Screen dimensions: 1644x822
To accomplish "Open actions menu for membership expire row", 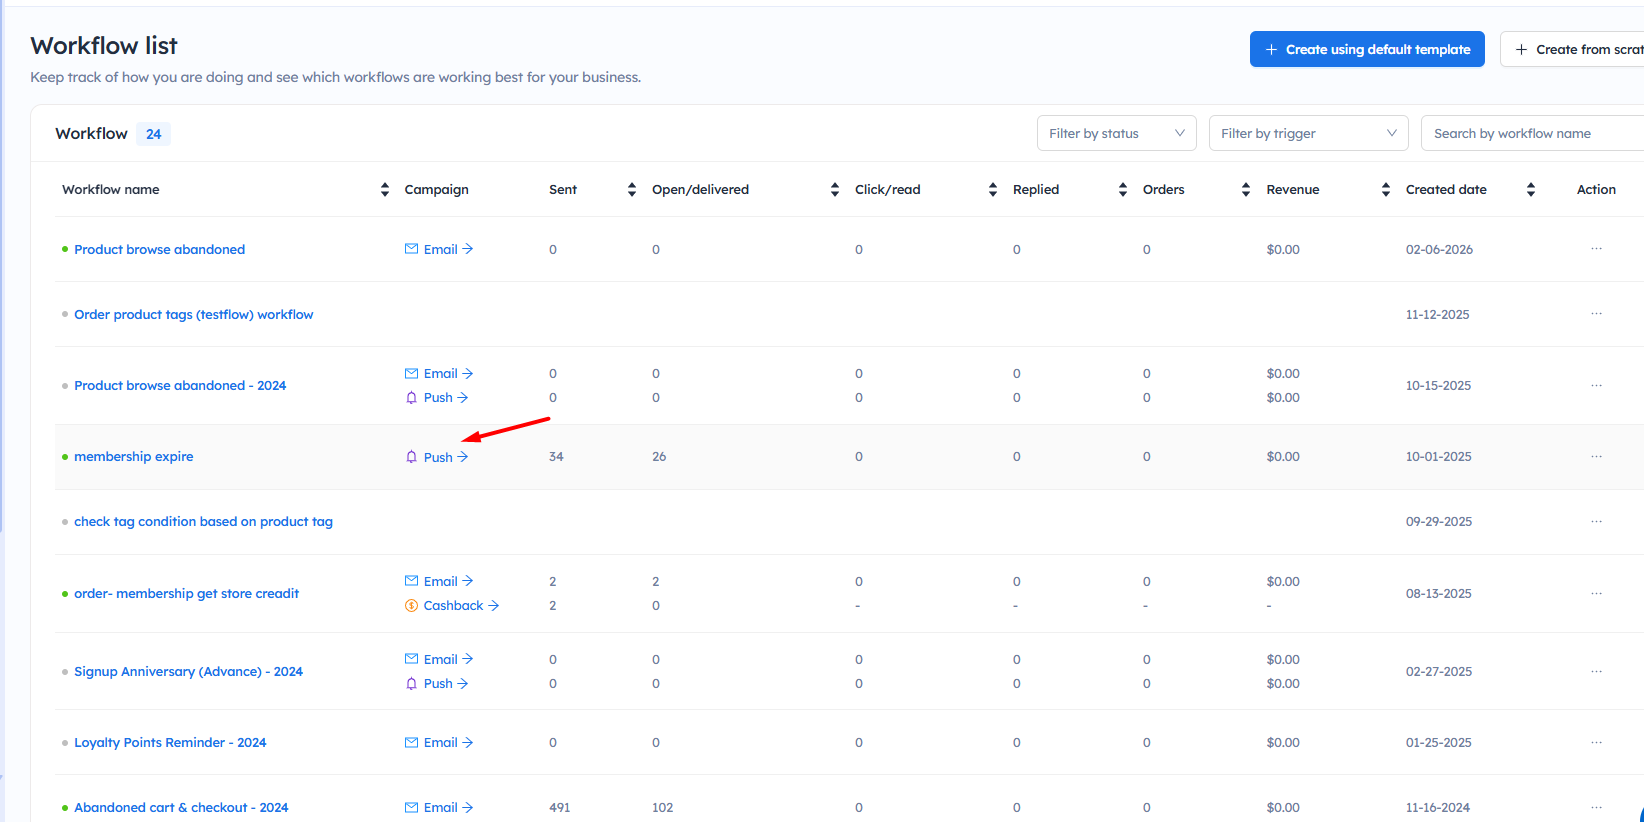I will (1596, 456).
